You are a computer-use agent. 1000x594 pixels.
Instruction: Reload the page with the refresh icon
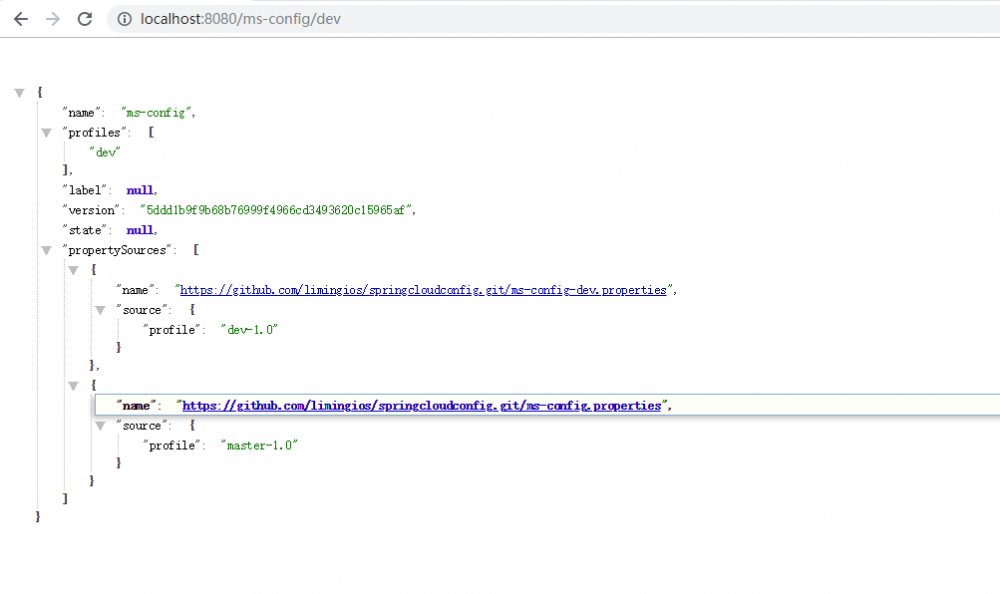(x=85, y=19)
